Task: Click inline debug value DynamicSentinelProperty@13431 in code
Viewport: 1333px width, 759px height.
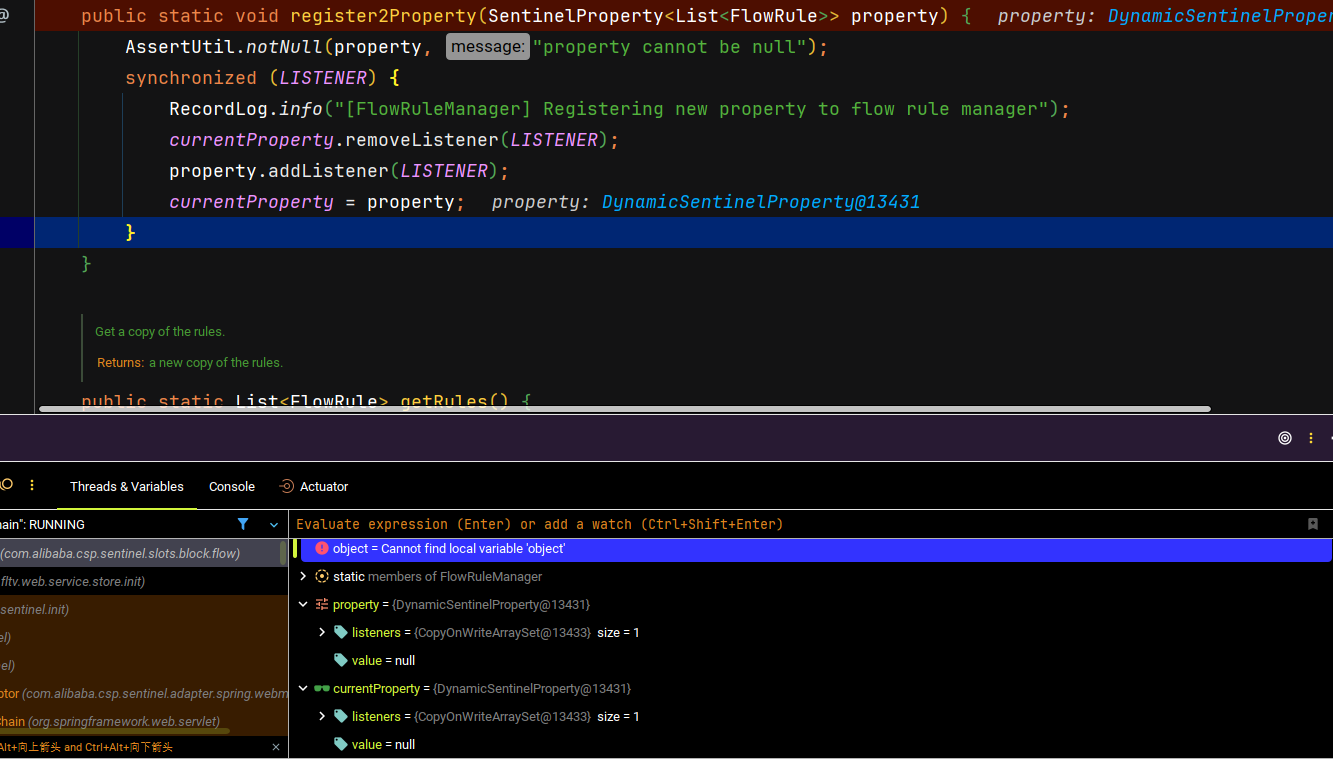Action: (x=760, y=202)
